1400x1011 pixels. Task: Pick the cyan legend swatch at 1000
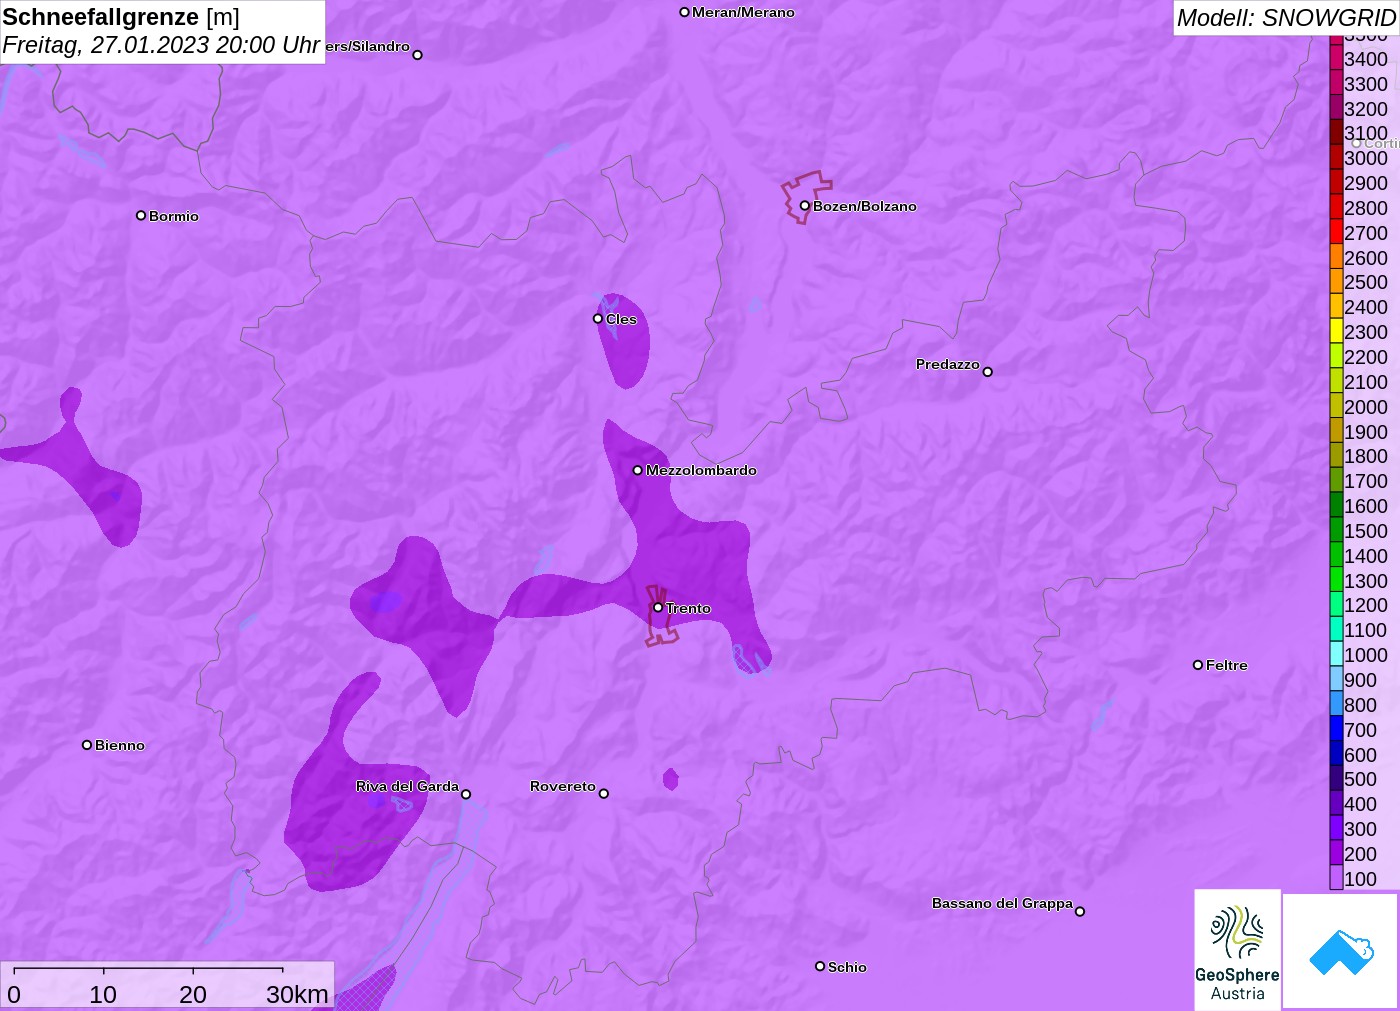click(x=1336, y=654)
